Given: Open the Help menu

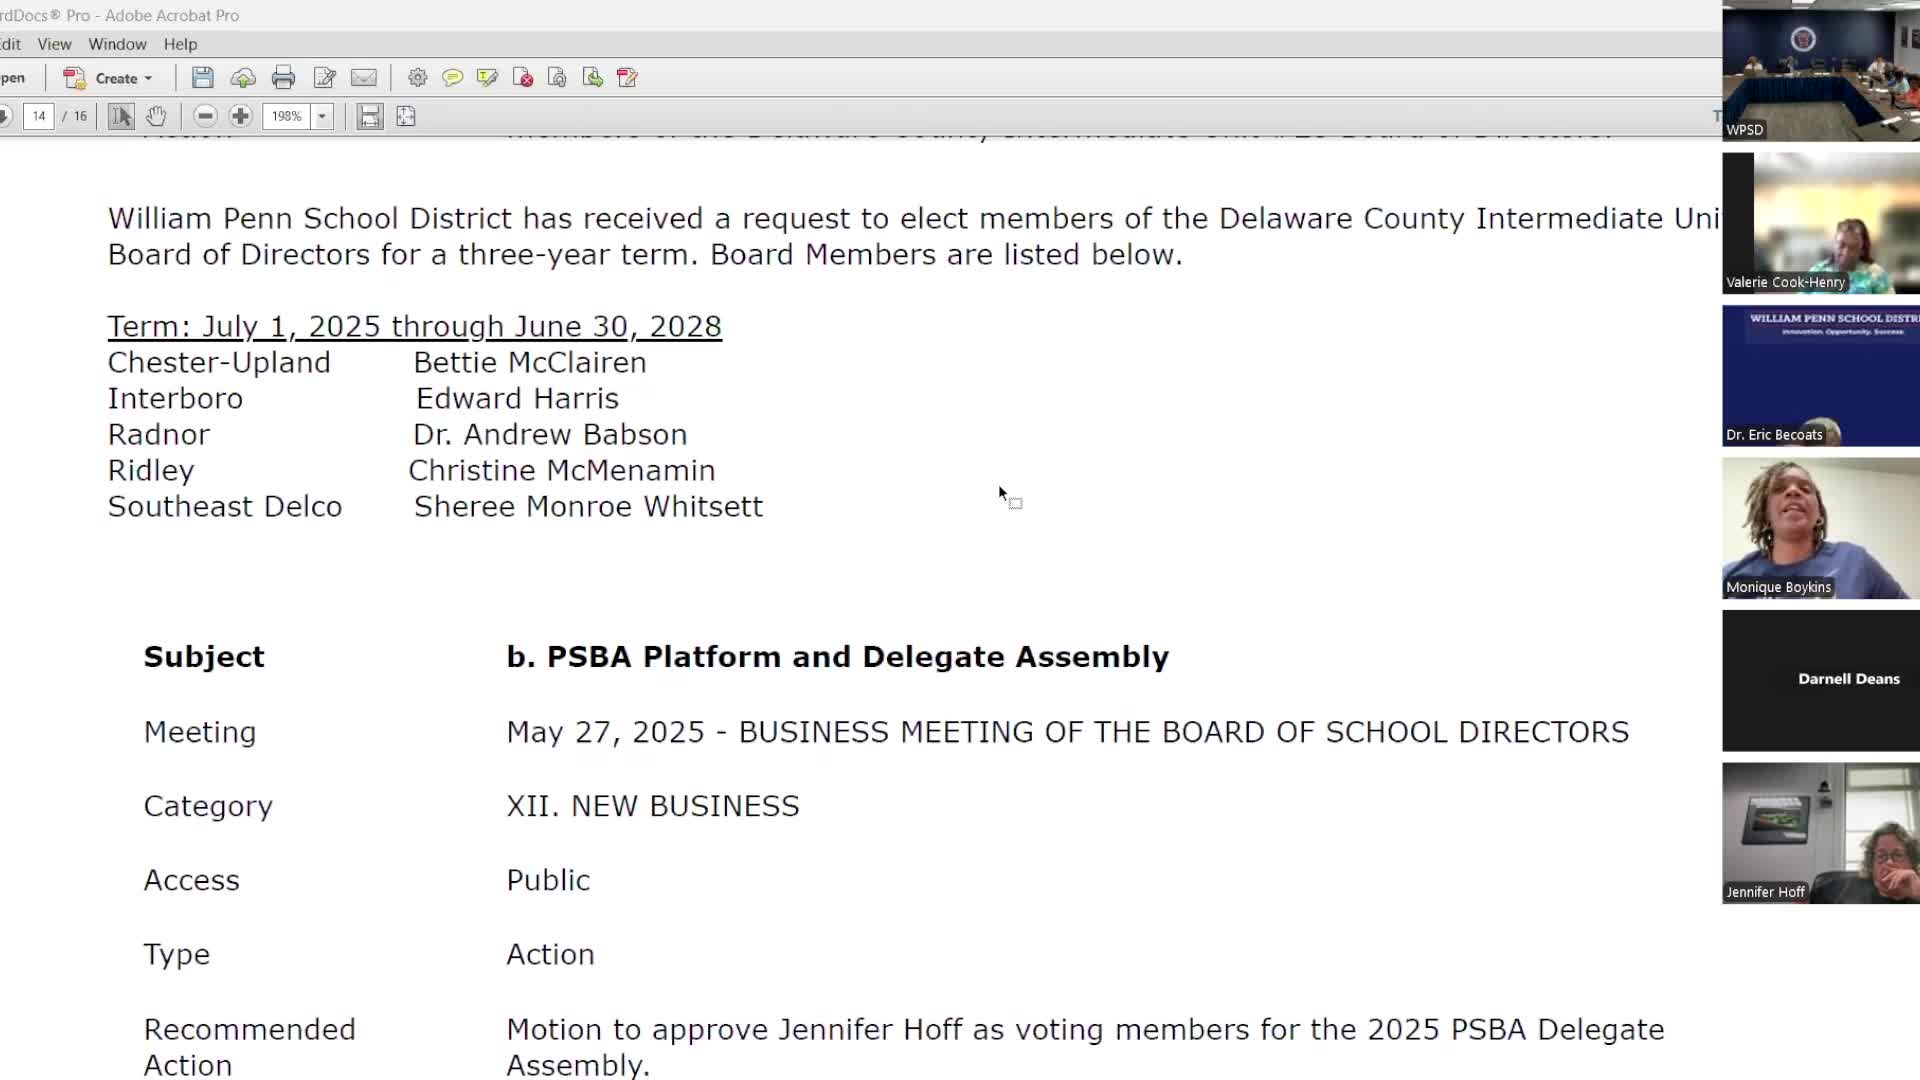Looking at the screenshot, I should (180, 44).
